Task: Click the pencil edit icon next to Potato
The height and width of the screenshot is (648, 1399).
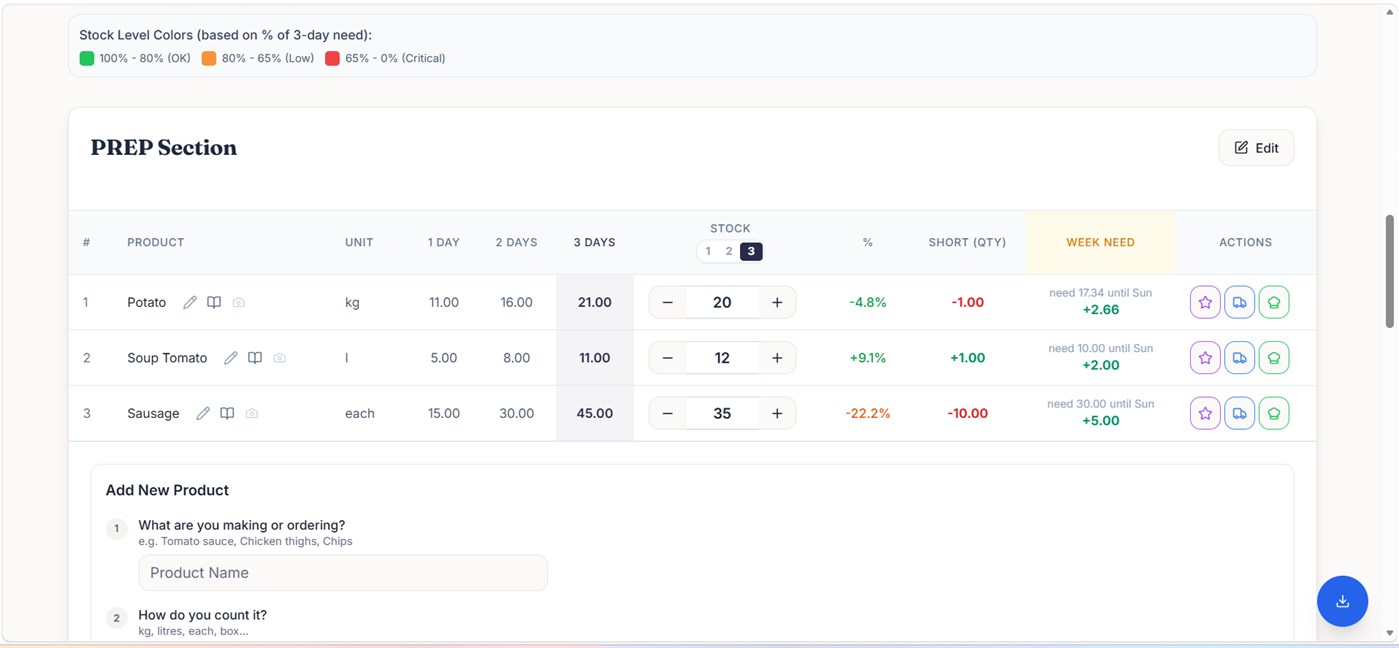Action: click(x=190, y=302)
